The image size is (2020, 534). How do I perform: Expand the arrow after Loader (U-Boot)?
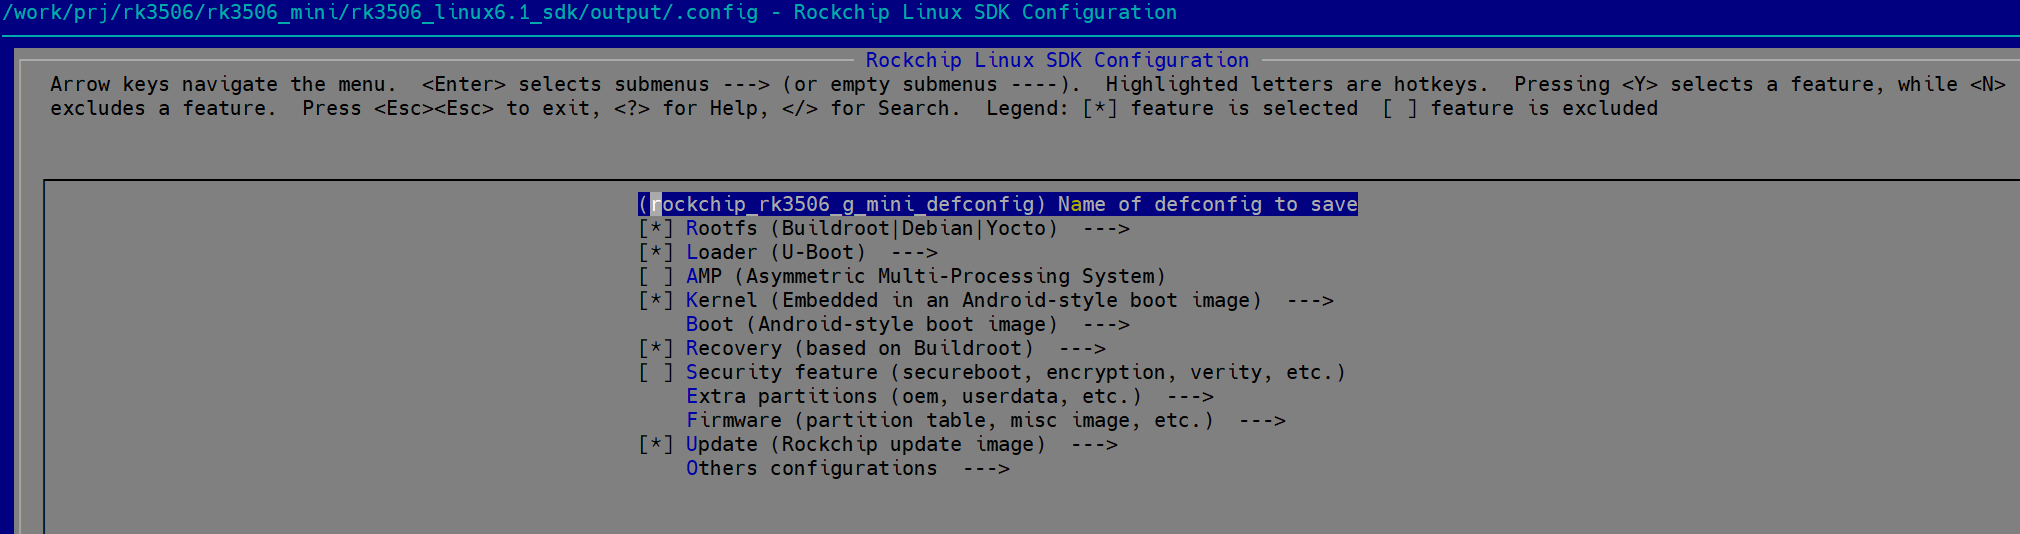pos(914,252)
